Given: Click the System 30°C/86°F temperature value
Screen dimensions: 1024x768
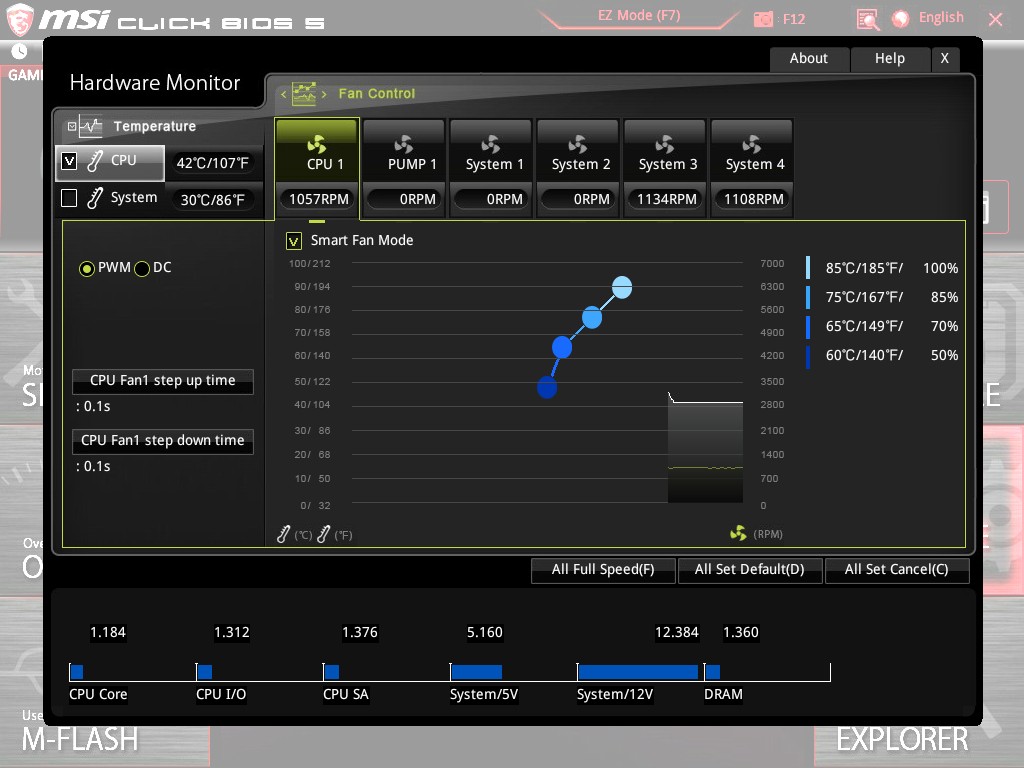Looking at the screenshot, I should [213, 200].
